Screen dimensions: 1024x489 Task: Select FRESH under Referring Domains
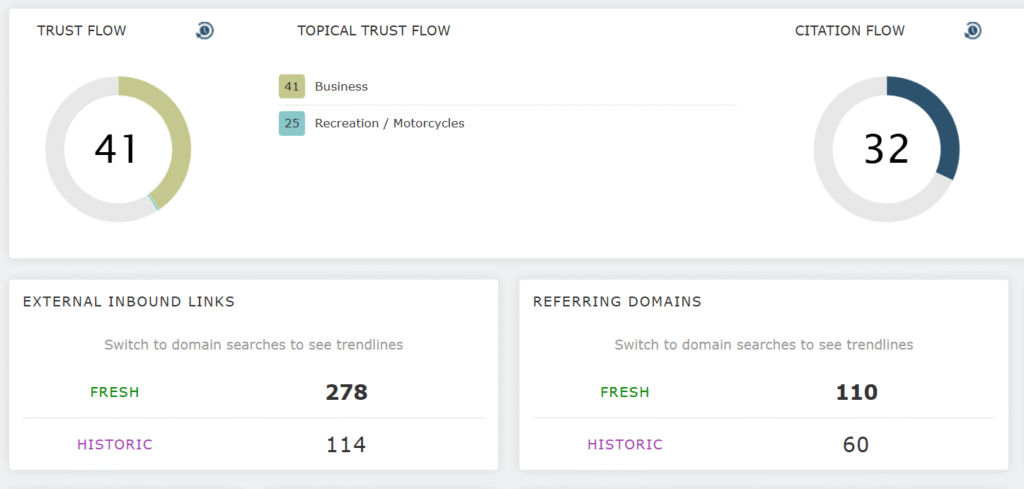625,392
